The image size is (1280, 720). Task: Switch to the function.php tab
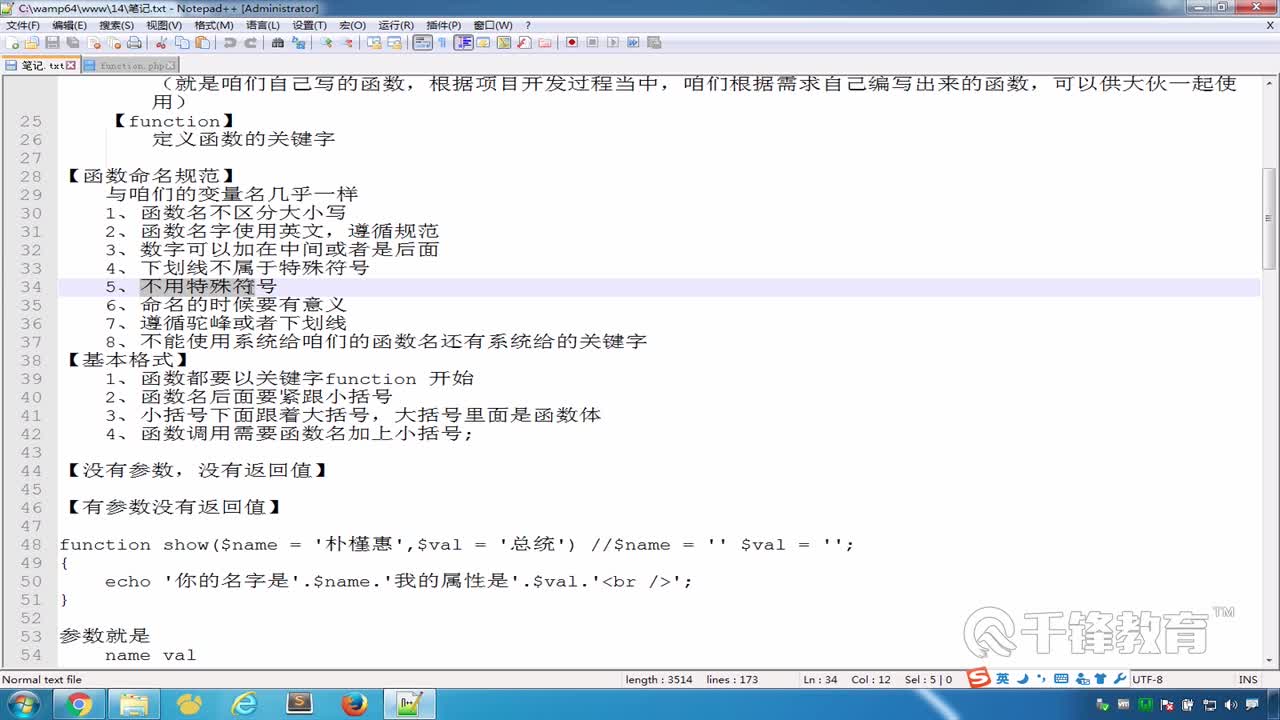pyautogui.click(x=128, y=64)
